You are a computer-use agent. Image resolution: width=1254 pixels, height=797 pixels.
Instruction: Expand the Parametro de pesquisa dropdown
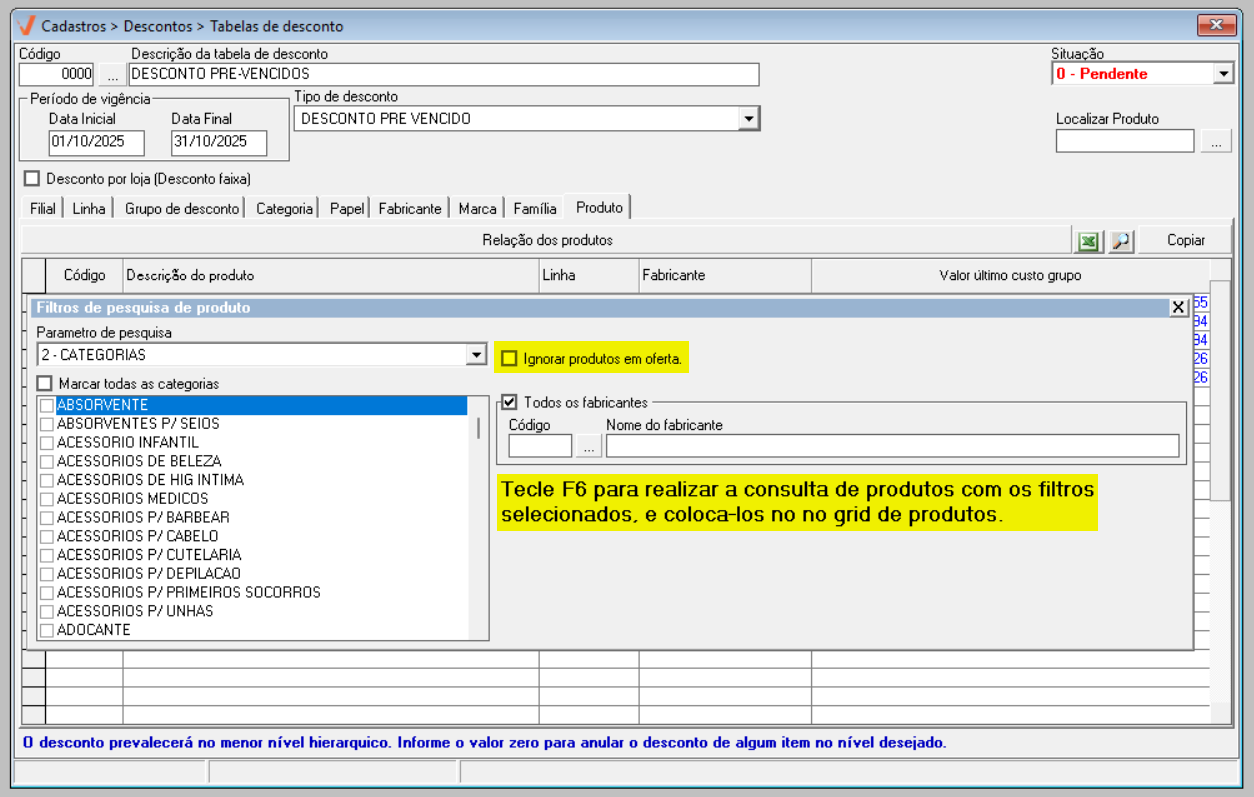(x=476, y=355)
